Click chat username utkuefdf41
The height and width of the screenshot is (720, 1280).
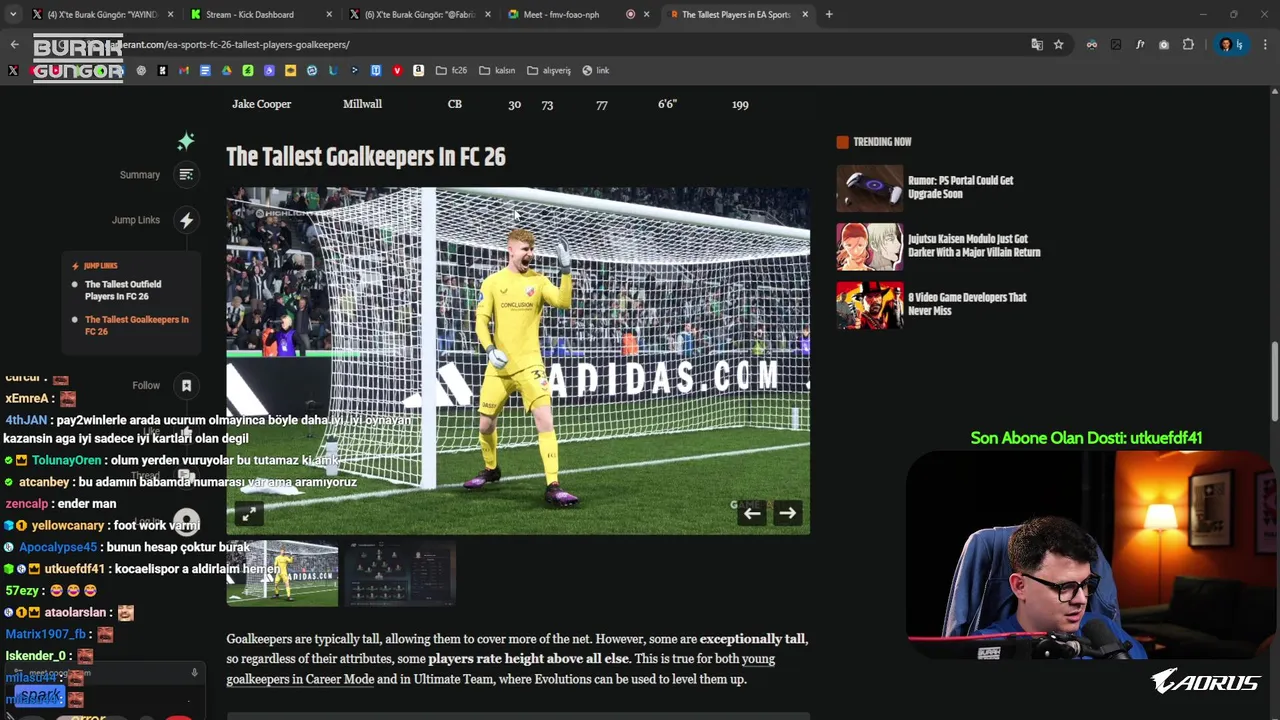74,569
